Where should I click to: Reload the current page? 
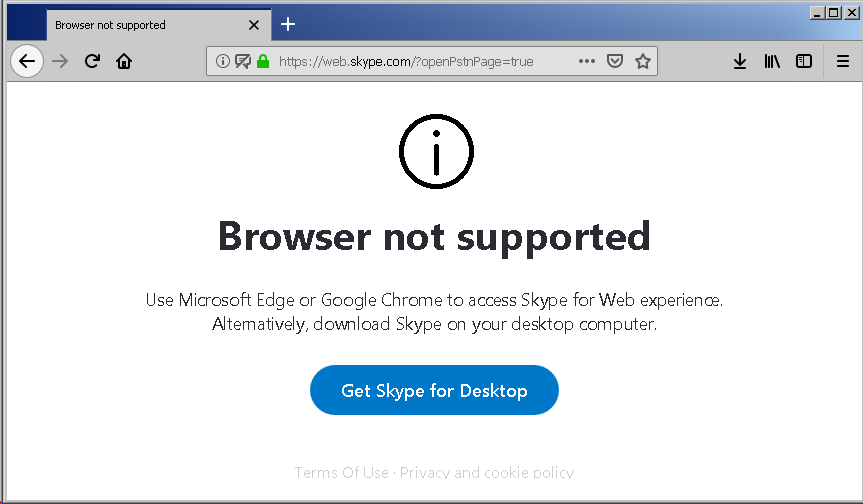92,61
